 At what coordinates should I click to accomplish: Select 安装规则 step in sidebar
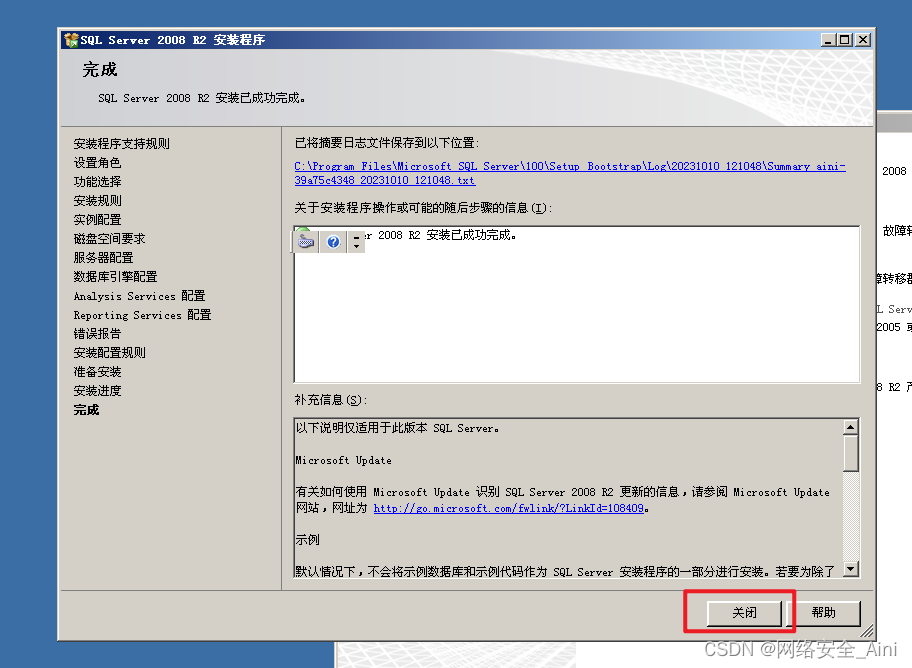pyautogui.click(x=97, y=201)
